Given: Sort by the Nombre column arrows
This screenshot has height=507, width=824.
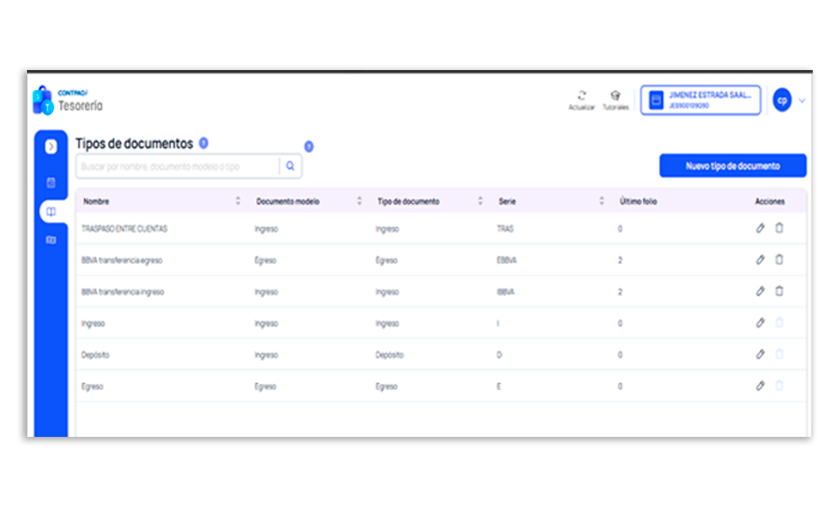Looking at the screenshot, I should [238, 201].
